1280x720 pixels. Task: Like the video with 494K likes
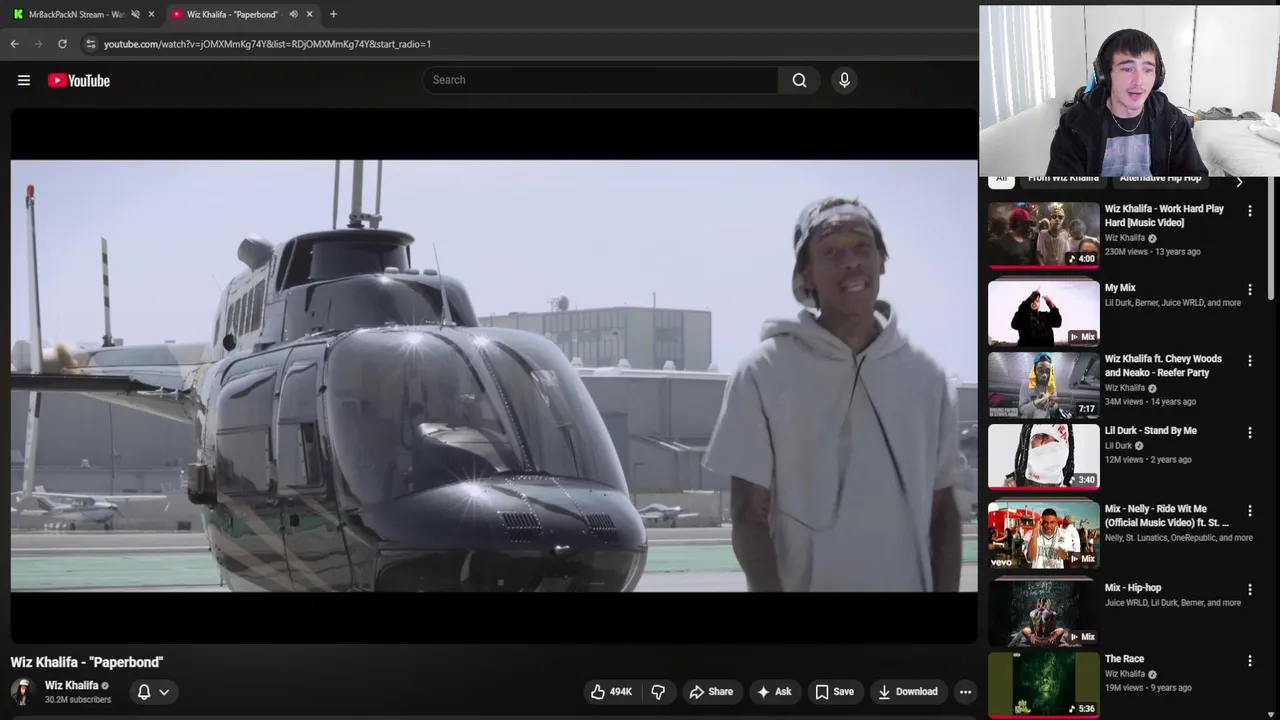tap(611, 691)
